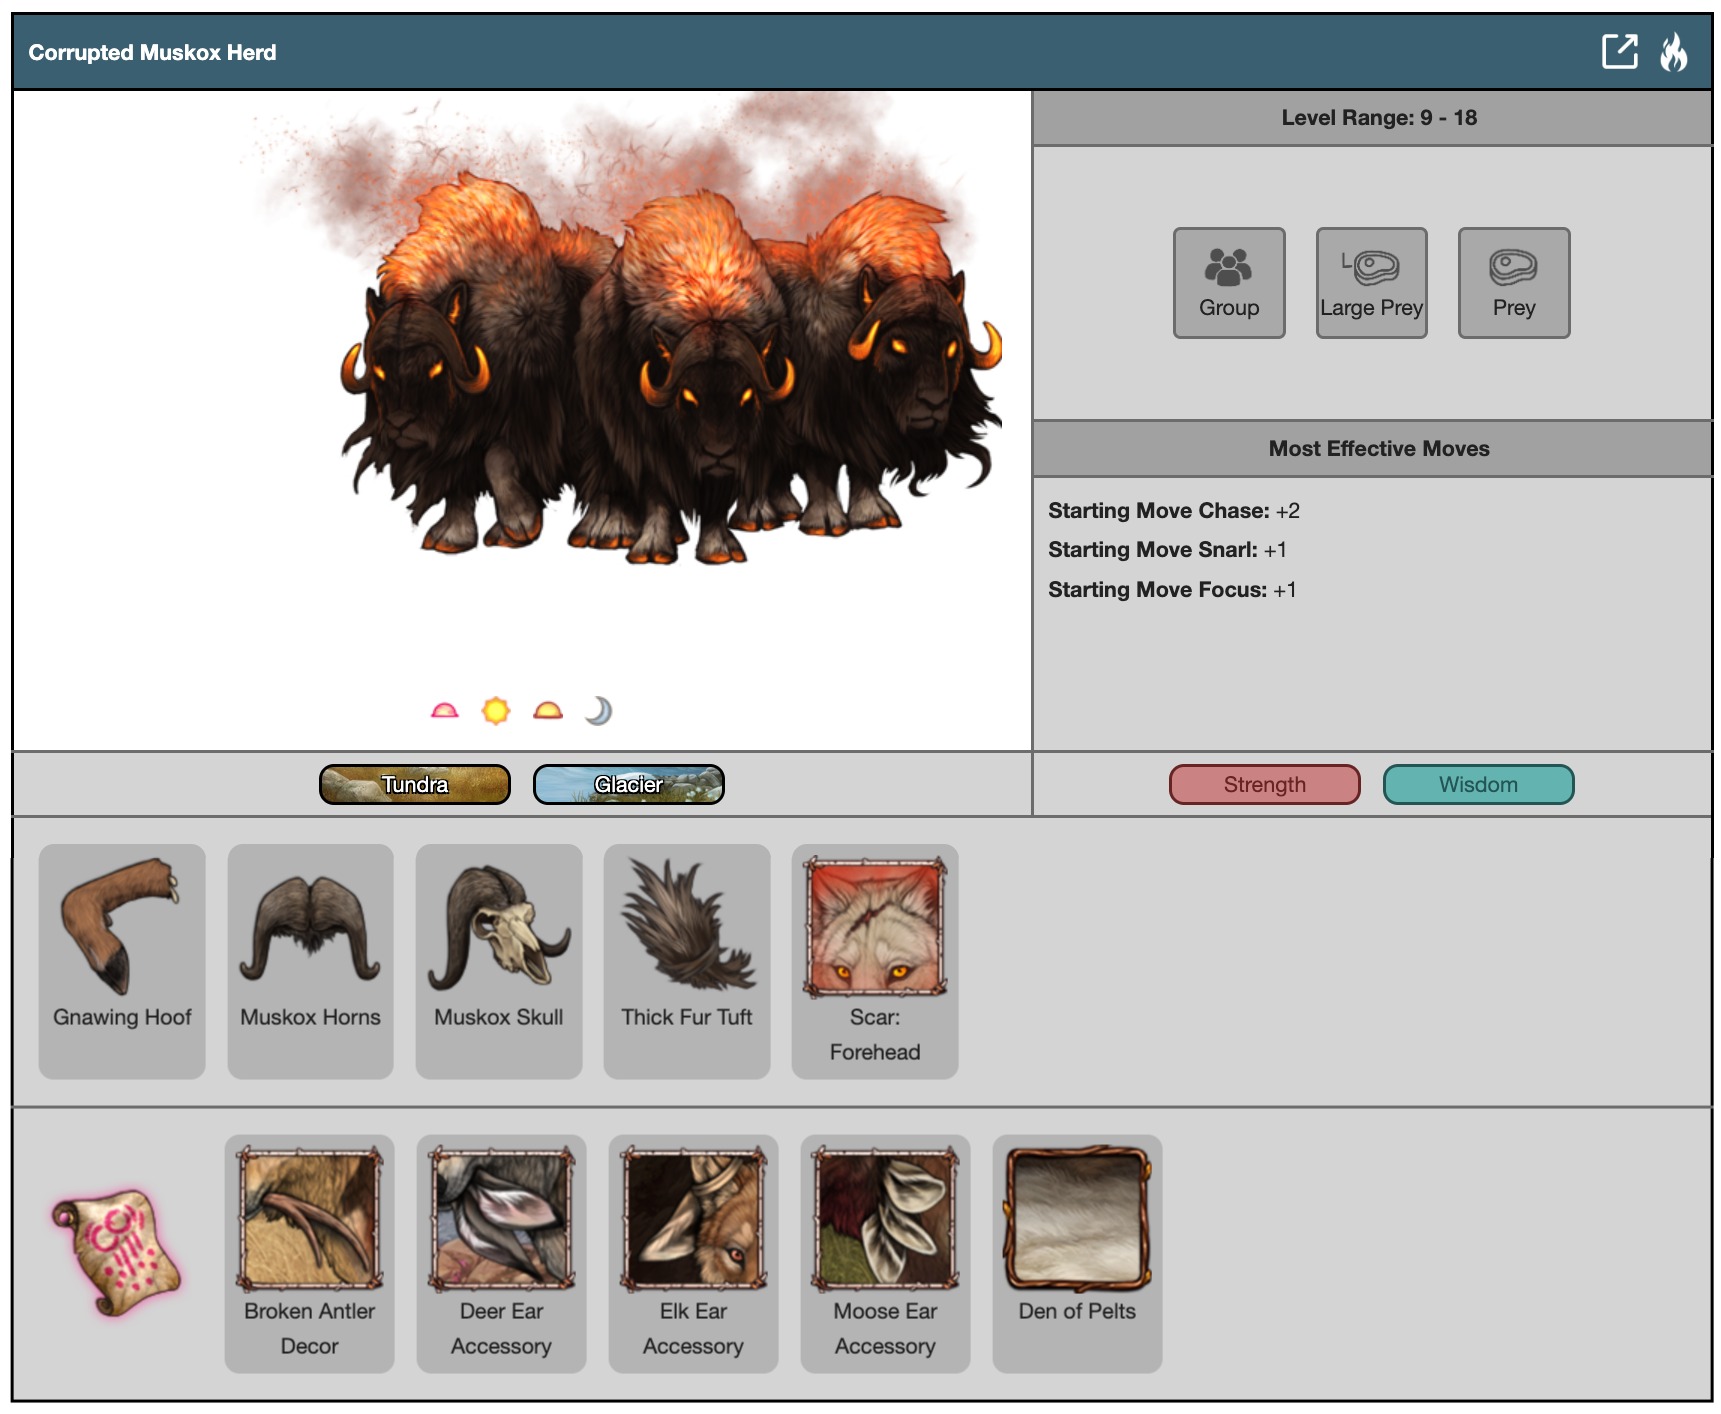Open the Muskox Horns item
The width and height of the screenshot is (1721, 1414).
(x=310, y=960)
